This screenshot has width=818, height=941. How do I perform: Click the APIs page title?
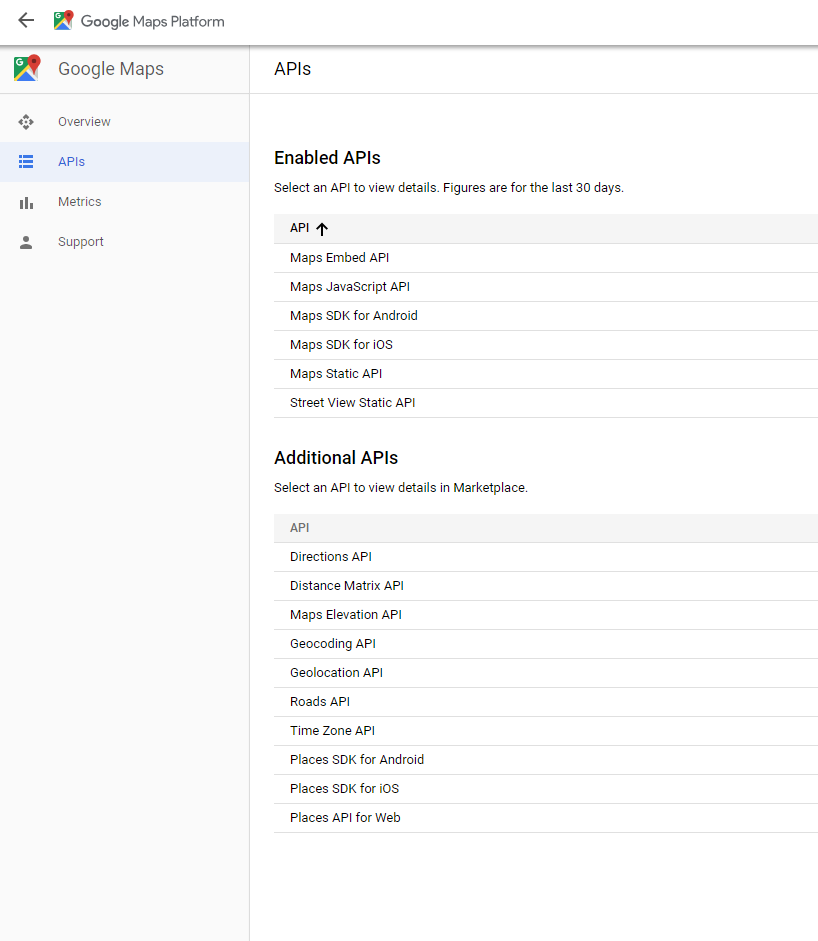point(292,69)
